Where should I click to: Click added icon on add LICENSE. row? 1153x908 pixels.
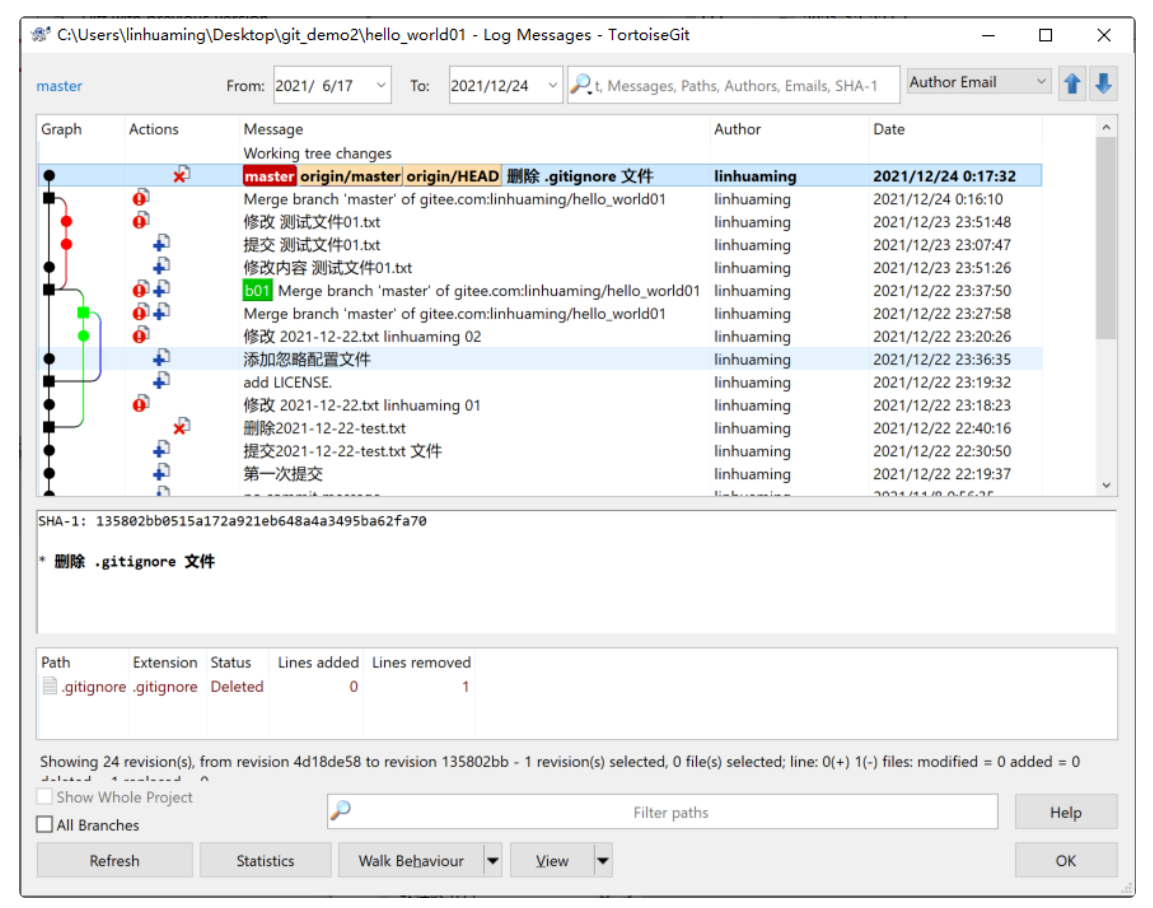[161, 381]
